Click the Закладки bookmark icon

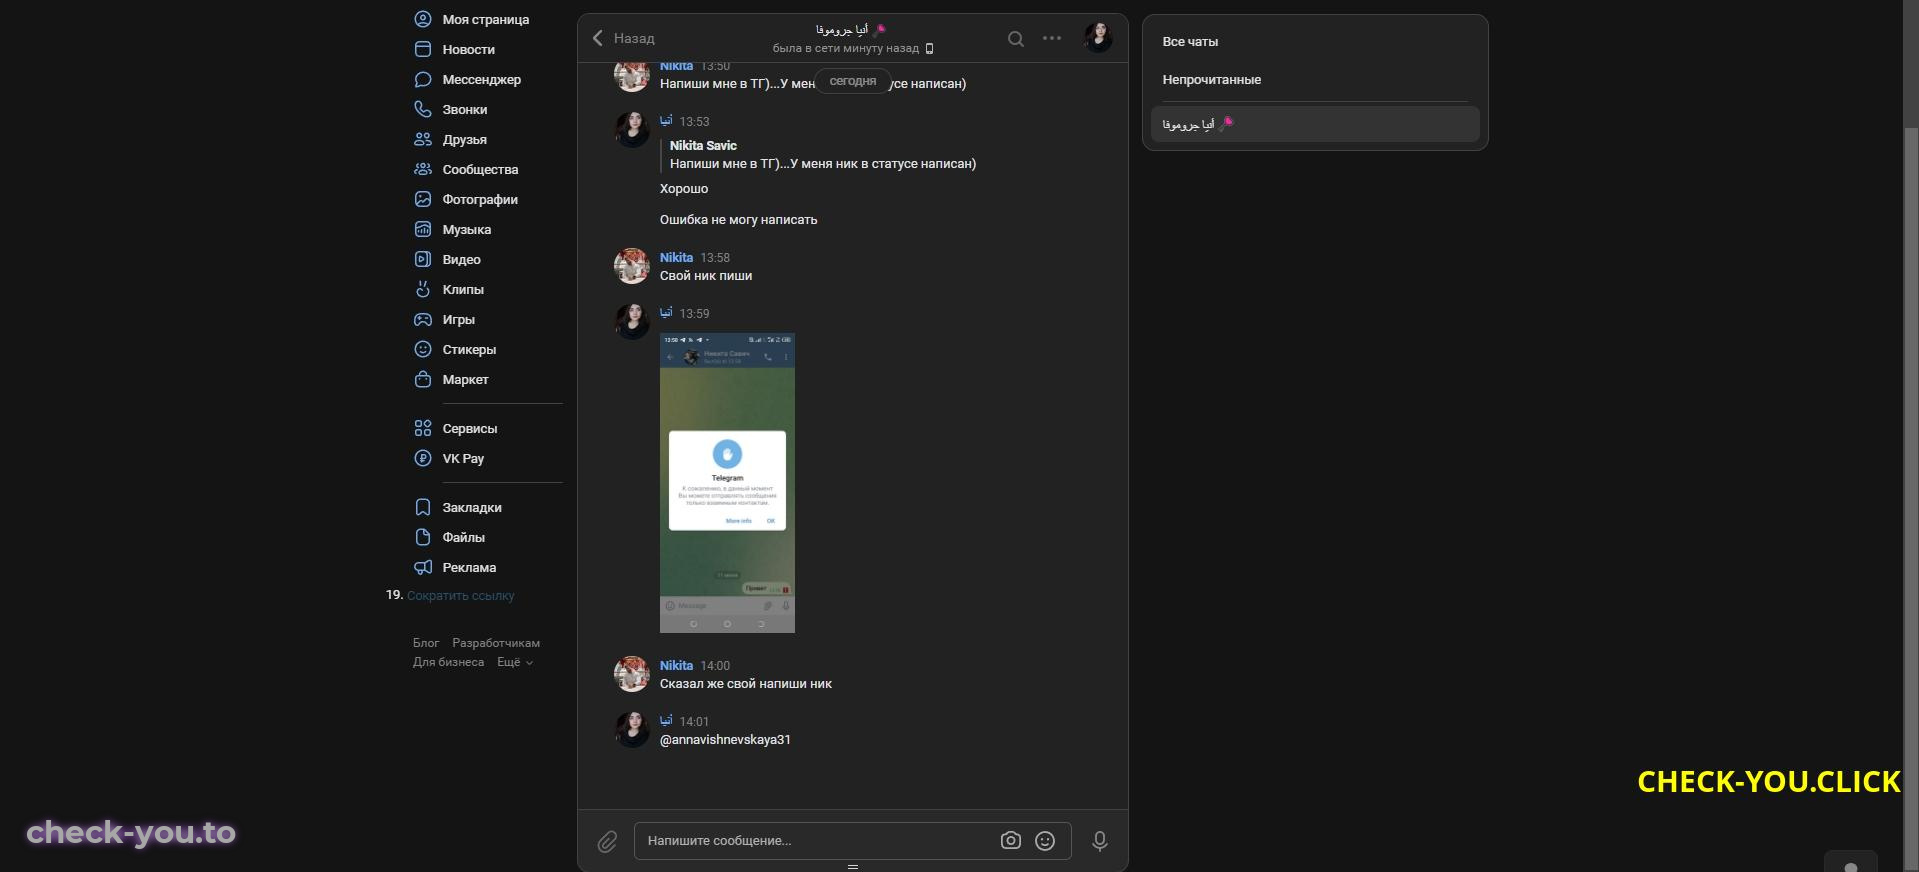click(423, 507)
